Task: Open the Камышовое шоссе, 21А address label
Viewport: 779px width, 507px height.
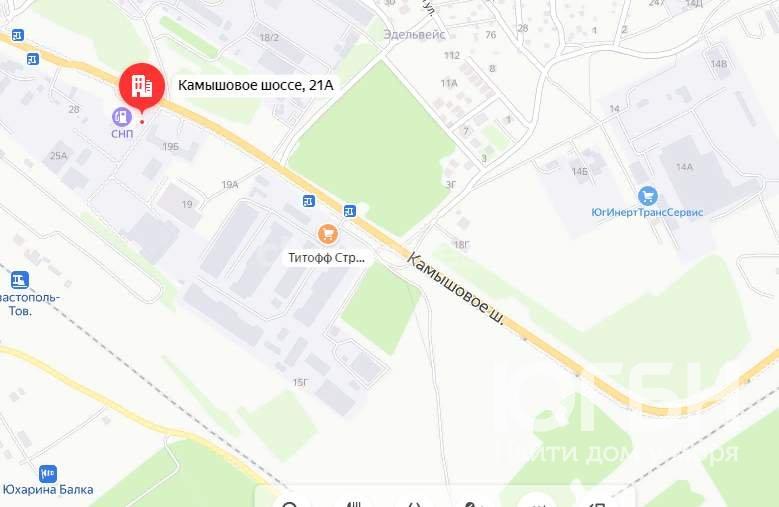Action: point(255,85)
